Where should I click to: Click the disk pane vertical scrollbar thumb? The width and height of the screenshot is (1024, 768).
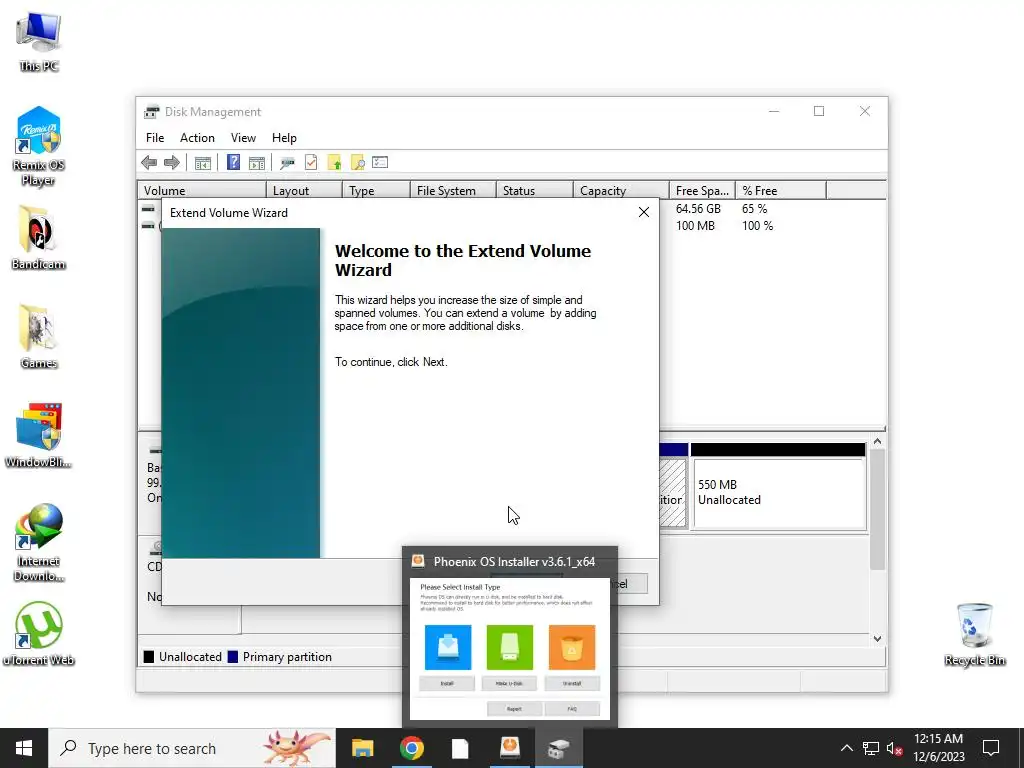878,510
